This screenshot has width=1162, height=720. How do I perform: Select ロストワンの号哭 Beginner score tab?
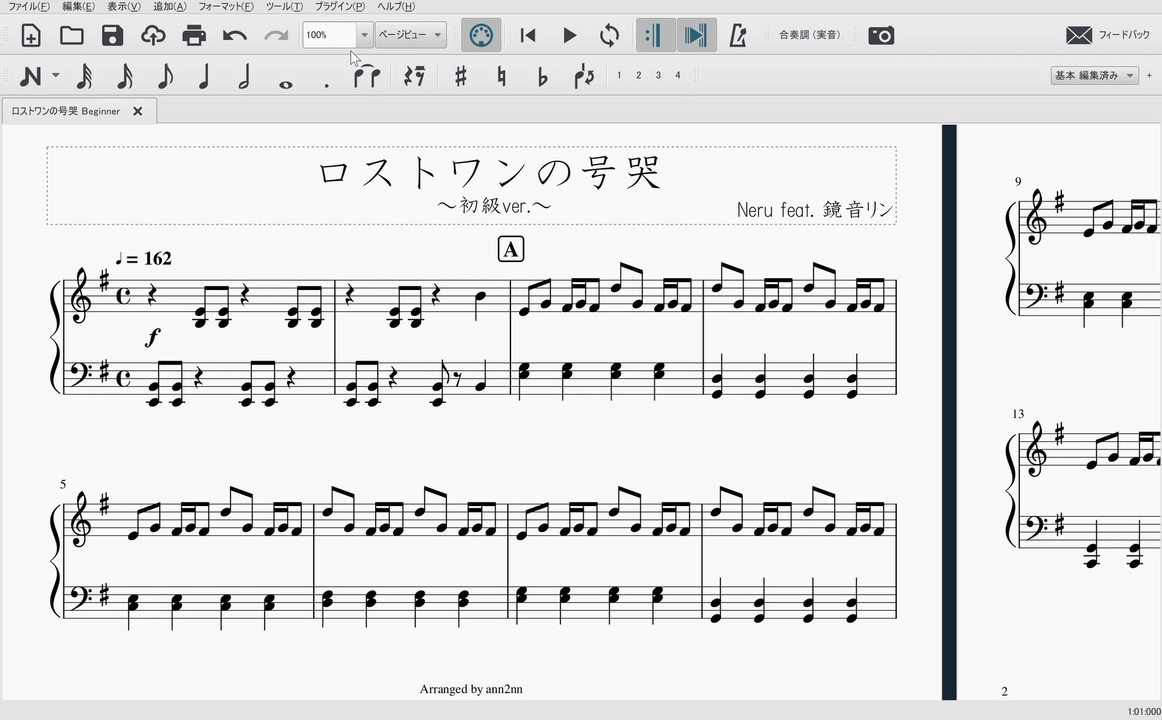point(65,111)
